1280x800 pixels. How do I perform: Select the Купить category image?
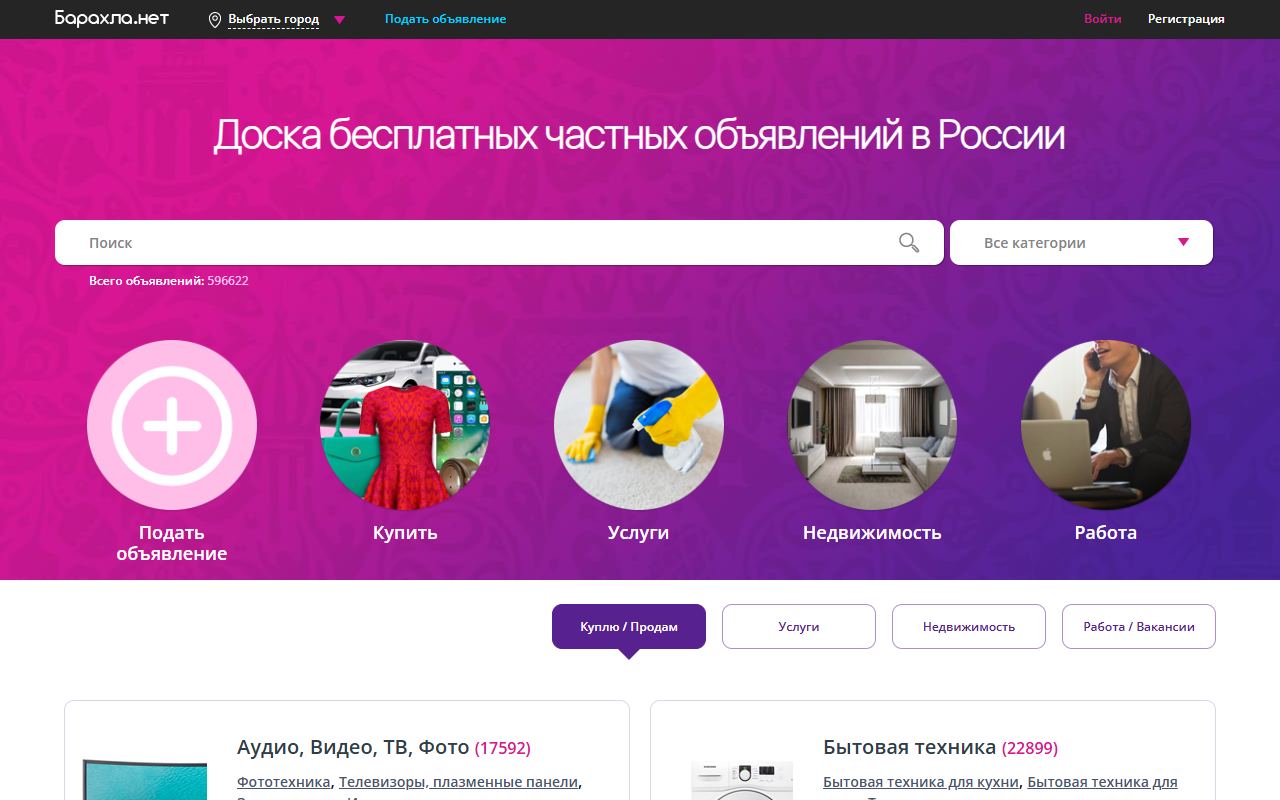click(x=405, y=425)
